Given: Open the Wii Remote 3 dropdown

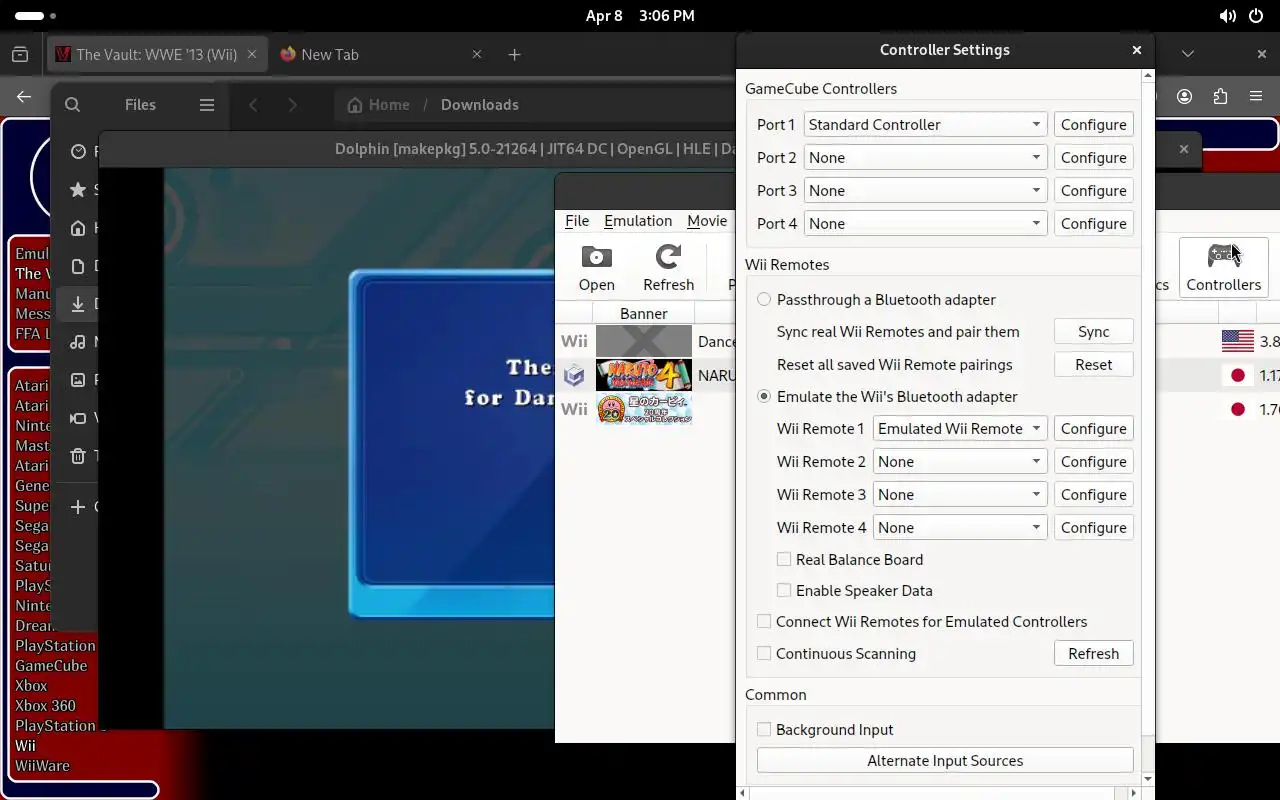Looking at the screenshot, I should click(x=961, y=494).
